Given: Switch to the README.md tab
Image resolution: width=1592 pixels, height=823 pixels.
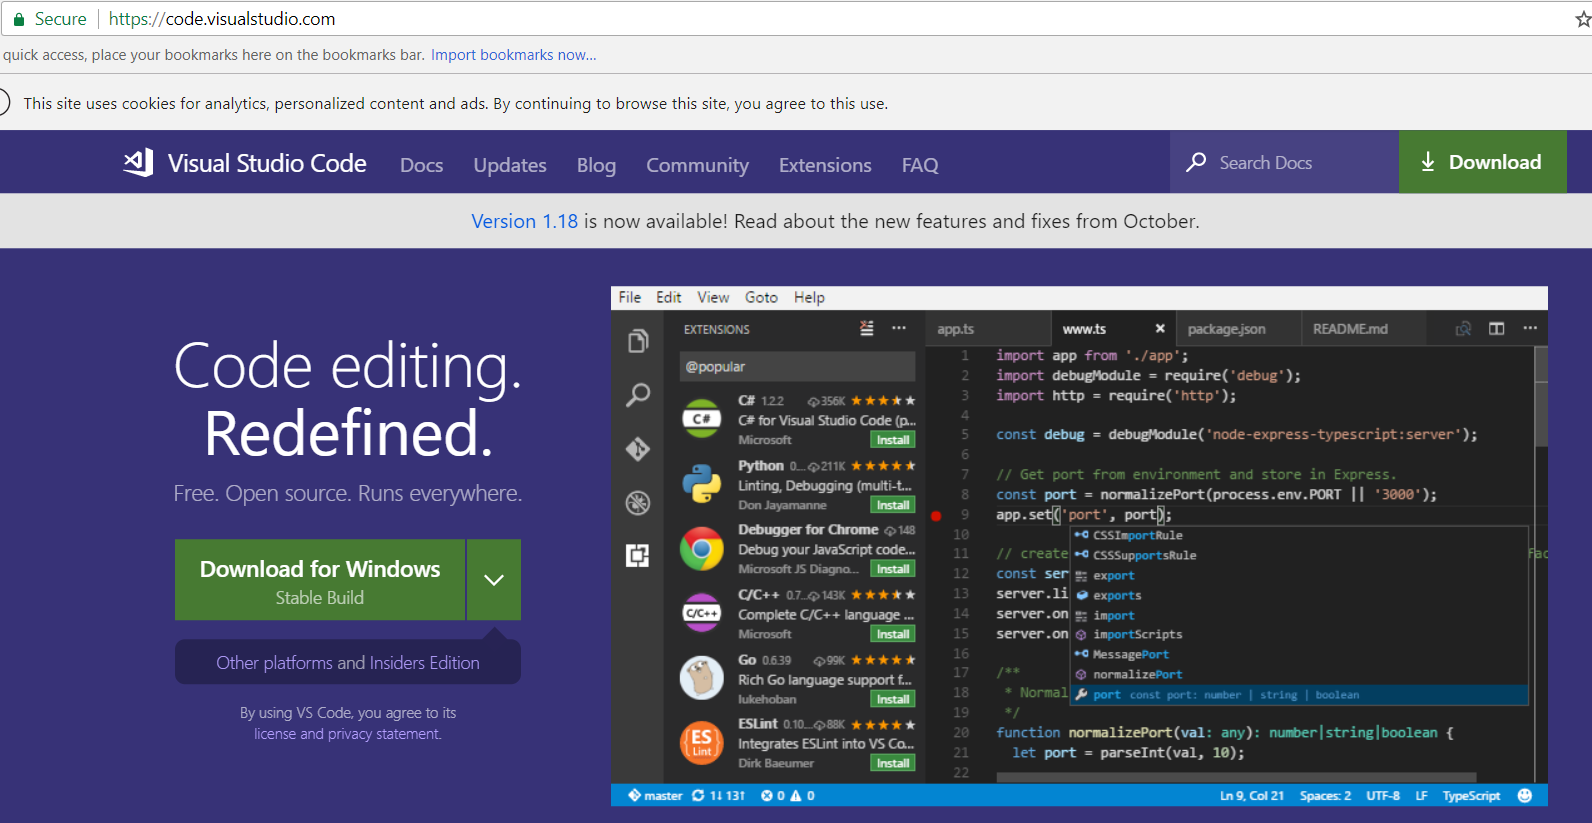Looking at the screenshot, I should (x=1351, y=328).
